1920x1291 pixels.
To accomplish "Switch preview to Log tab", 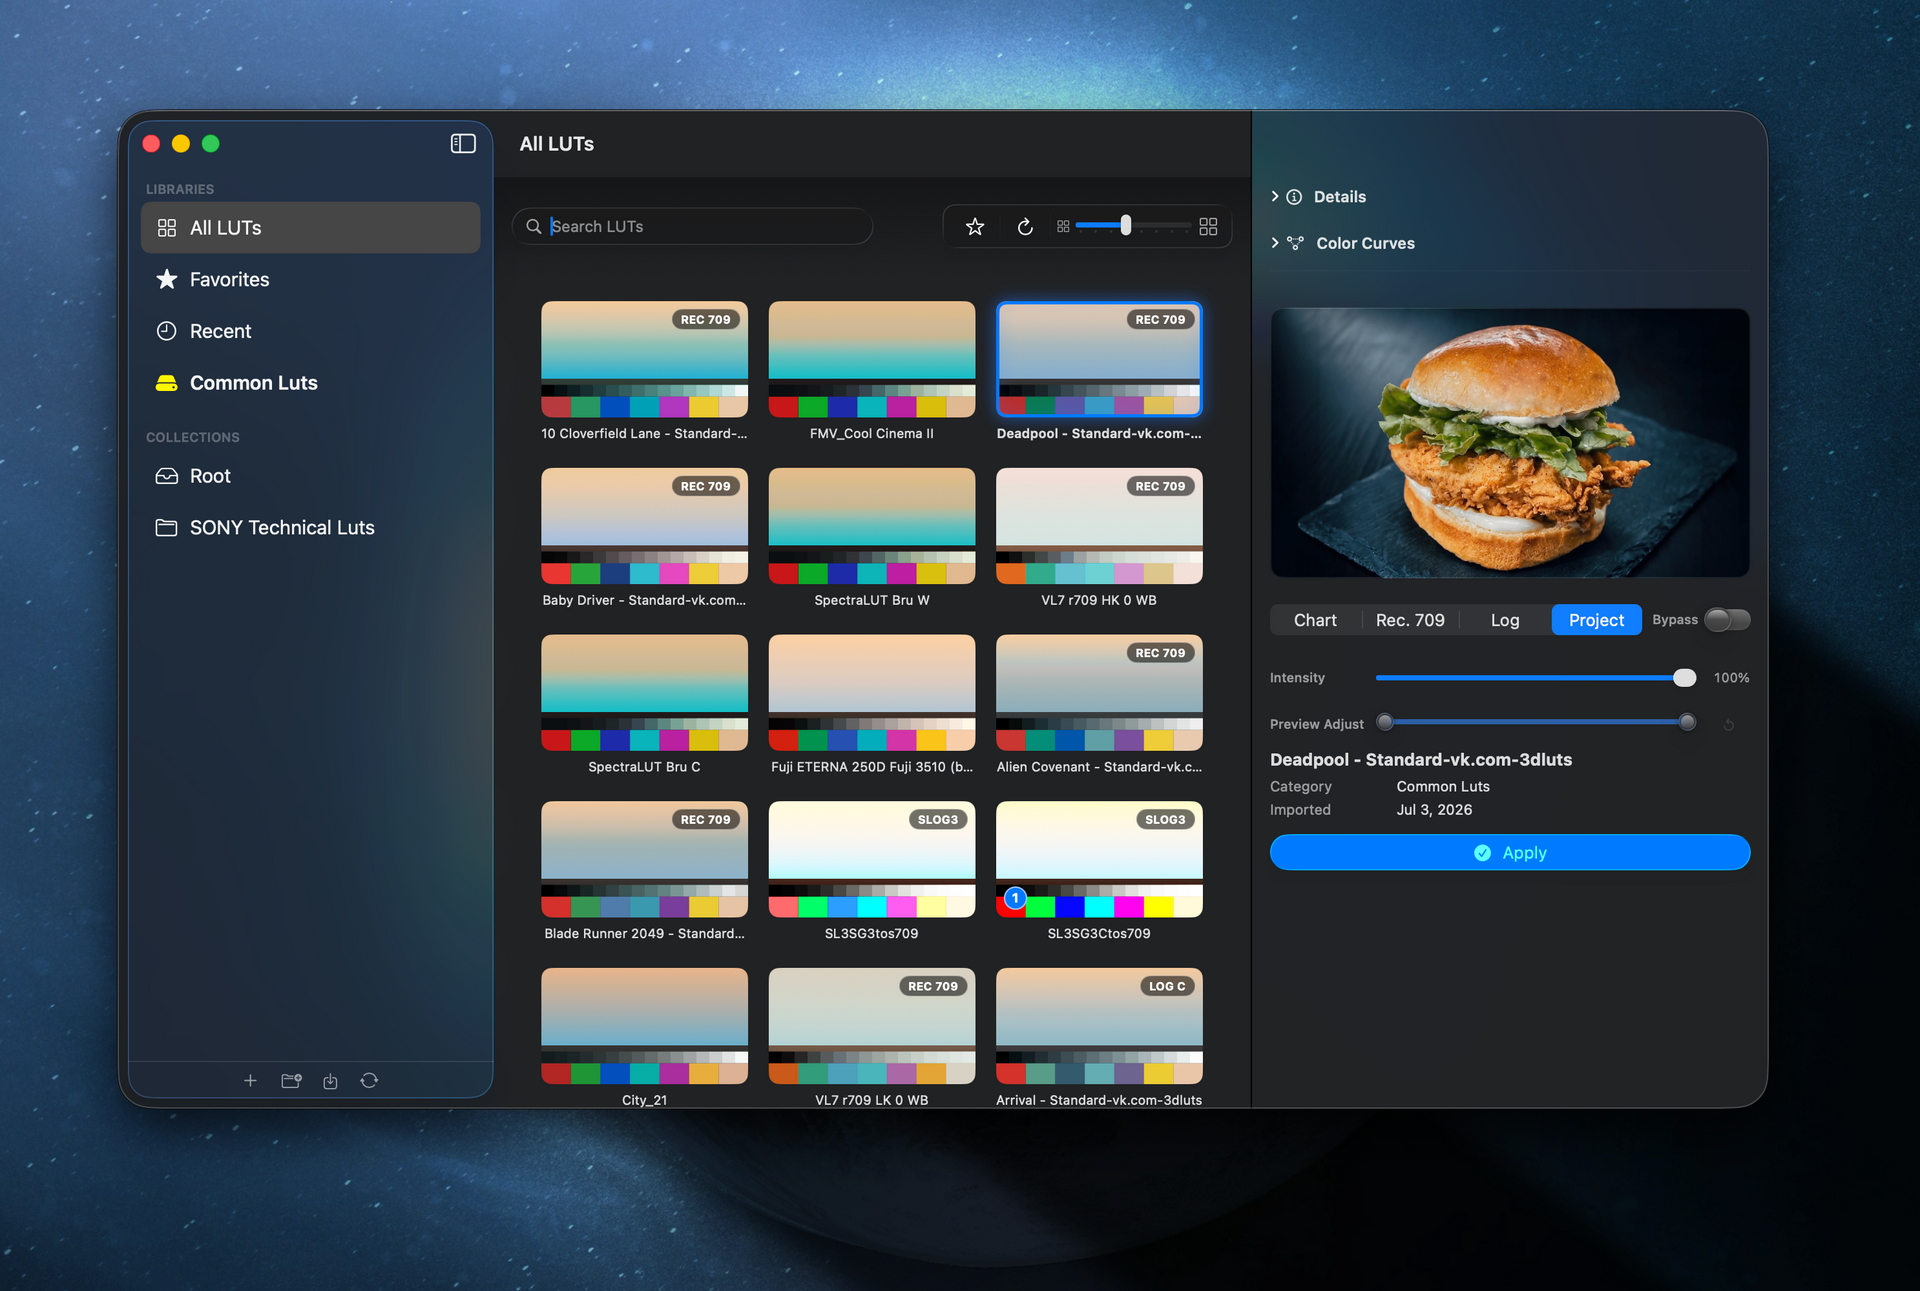I will pyautogui.click(x=1505, y=620).
